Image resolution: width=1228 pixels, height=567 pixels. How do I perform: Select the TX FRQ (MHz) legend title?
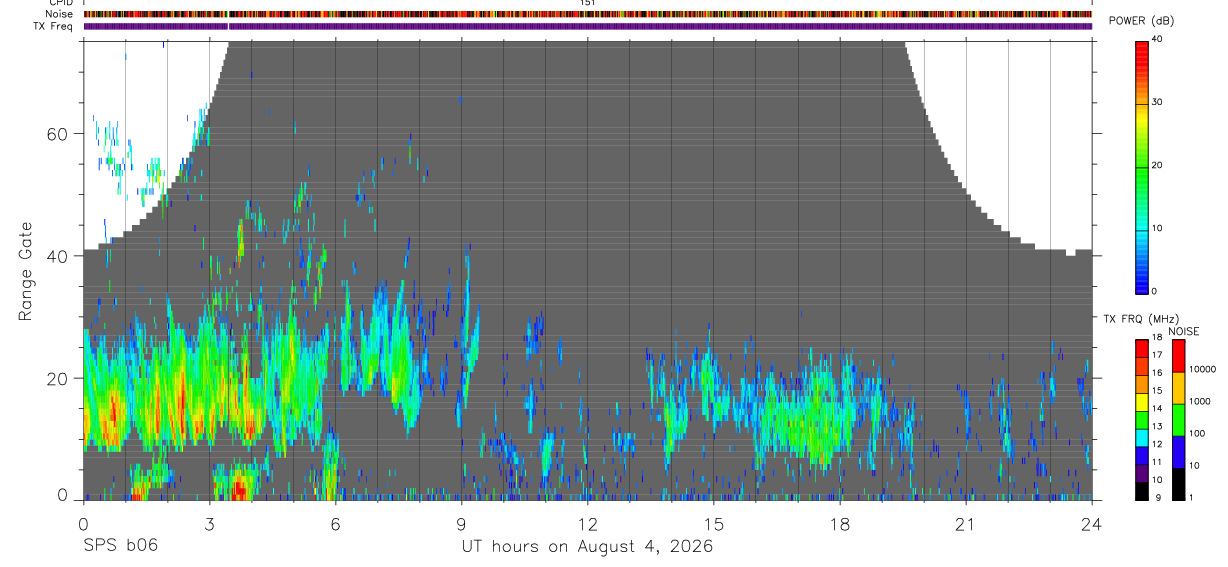pyautogui.click(x=1136, y=319)
